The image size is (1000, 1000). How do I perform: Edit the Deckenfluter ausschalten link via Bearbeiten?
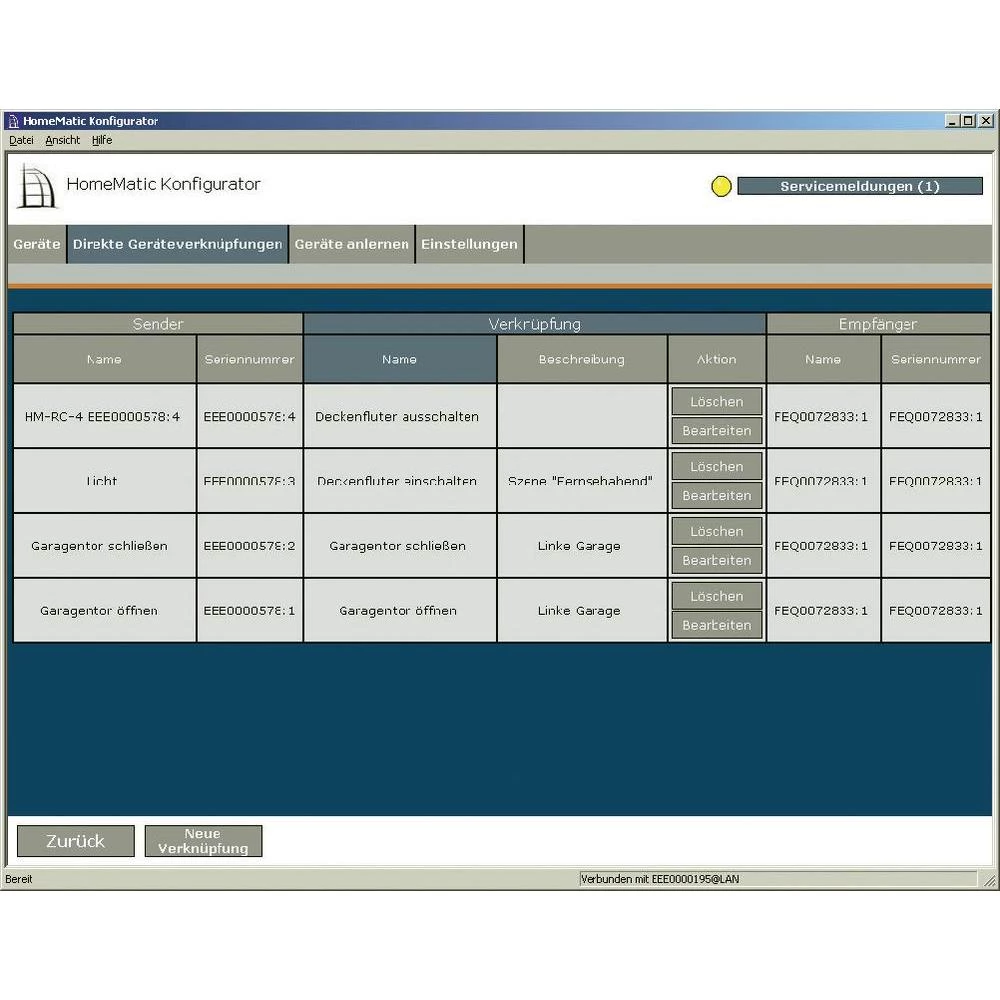click(x=716, y=431)
